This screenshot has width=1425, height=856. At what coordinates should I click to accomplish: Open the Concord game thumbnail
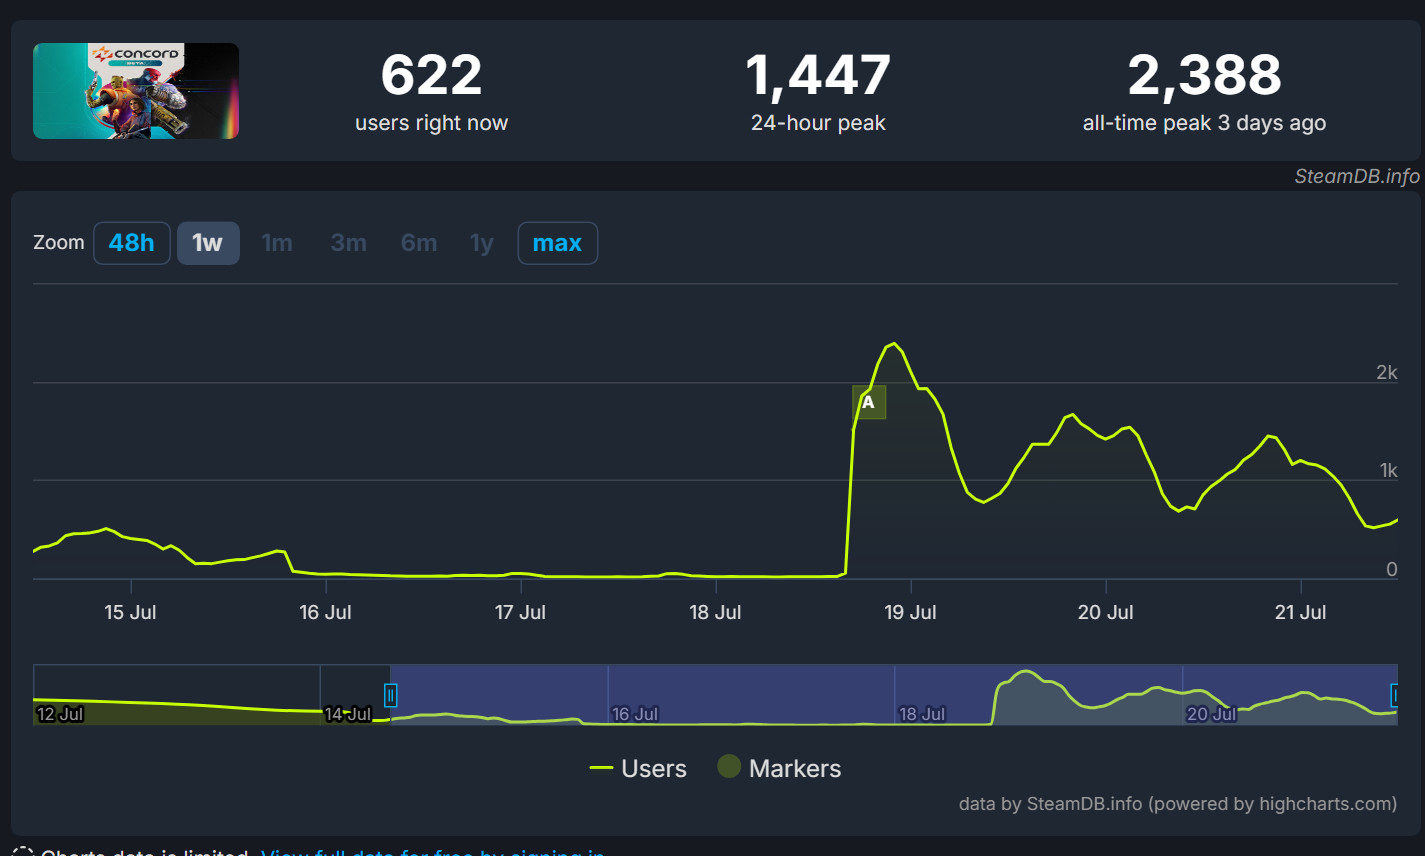(136, 91)
